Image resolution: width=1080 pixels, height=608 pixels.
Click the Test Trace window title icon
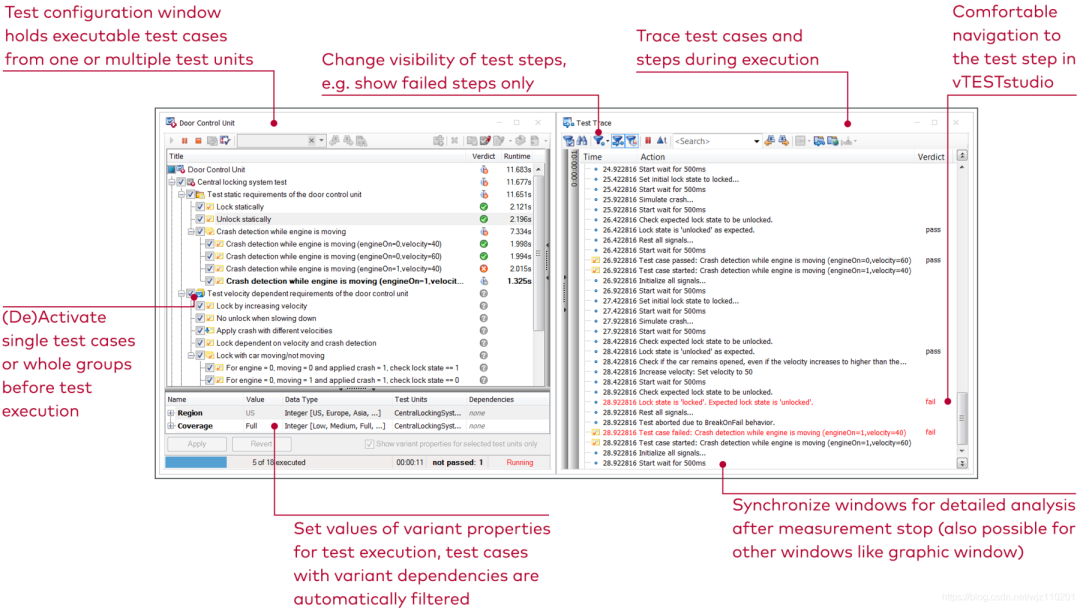tap(568, 123)
